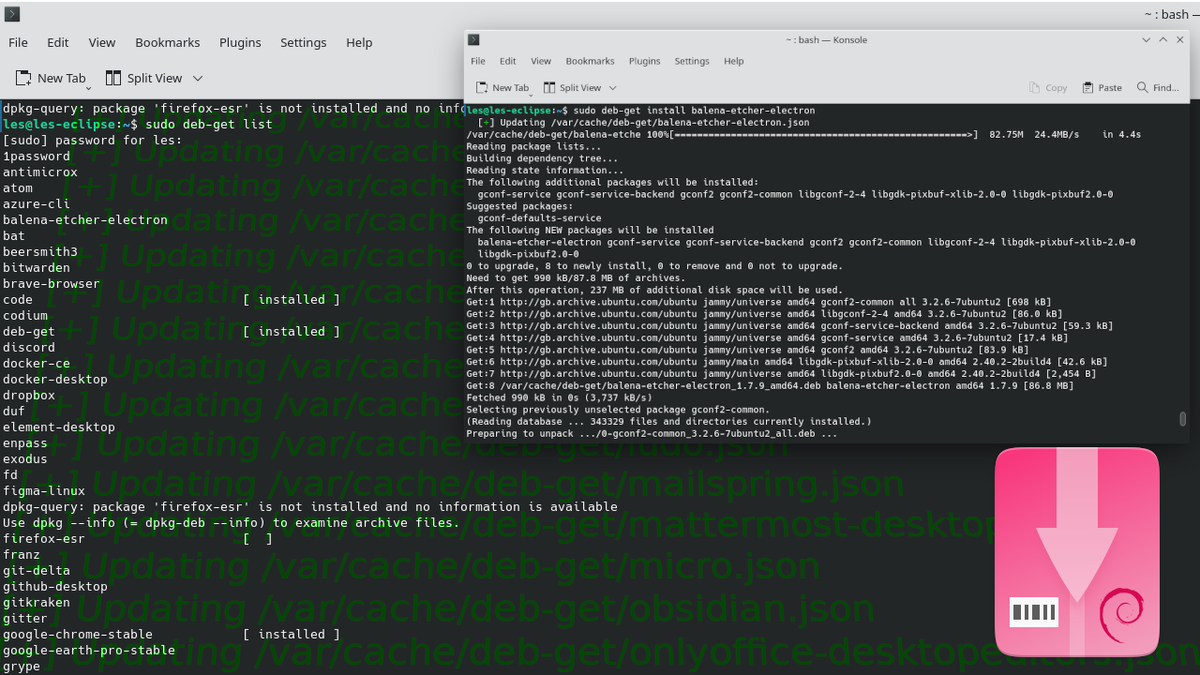Screen dimensions: 1200x675
Task: Click the Split View icon in the background Konsole
Action: pyautogui.click(x=113, y=77)
